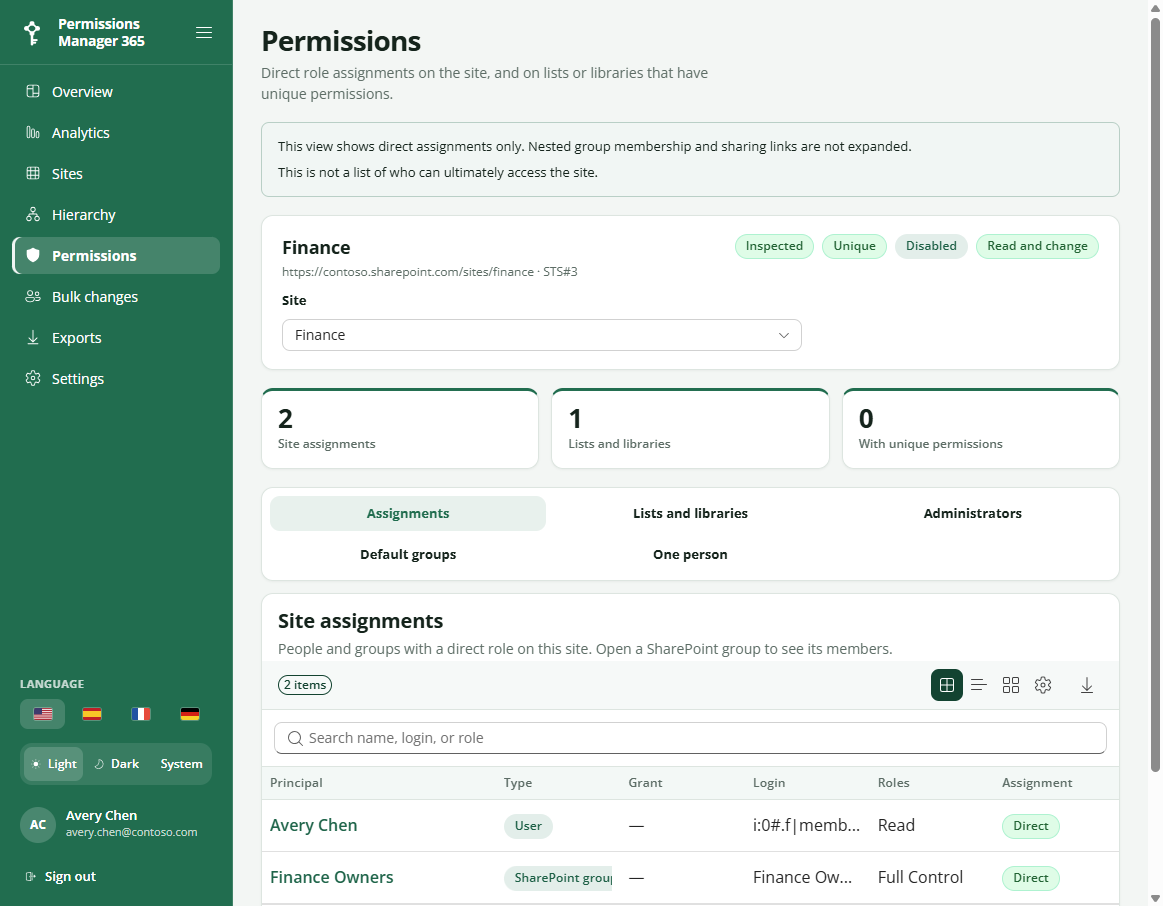Collapse sidebar with hamburger menu icon
The height and width of the screenshot is (906, 1163).
(204, 33)
